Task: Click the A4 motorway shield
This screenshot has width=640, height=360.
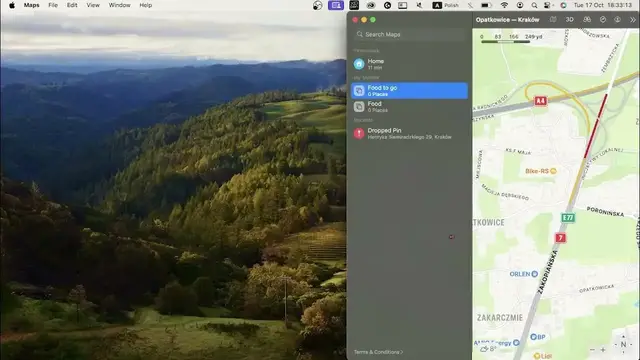Action: coord(540,101)
